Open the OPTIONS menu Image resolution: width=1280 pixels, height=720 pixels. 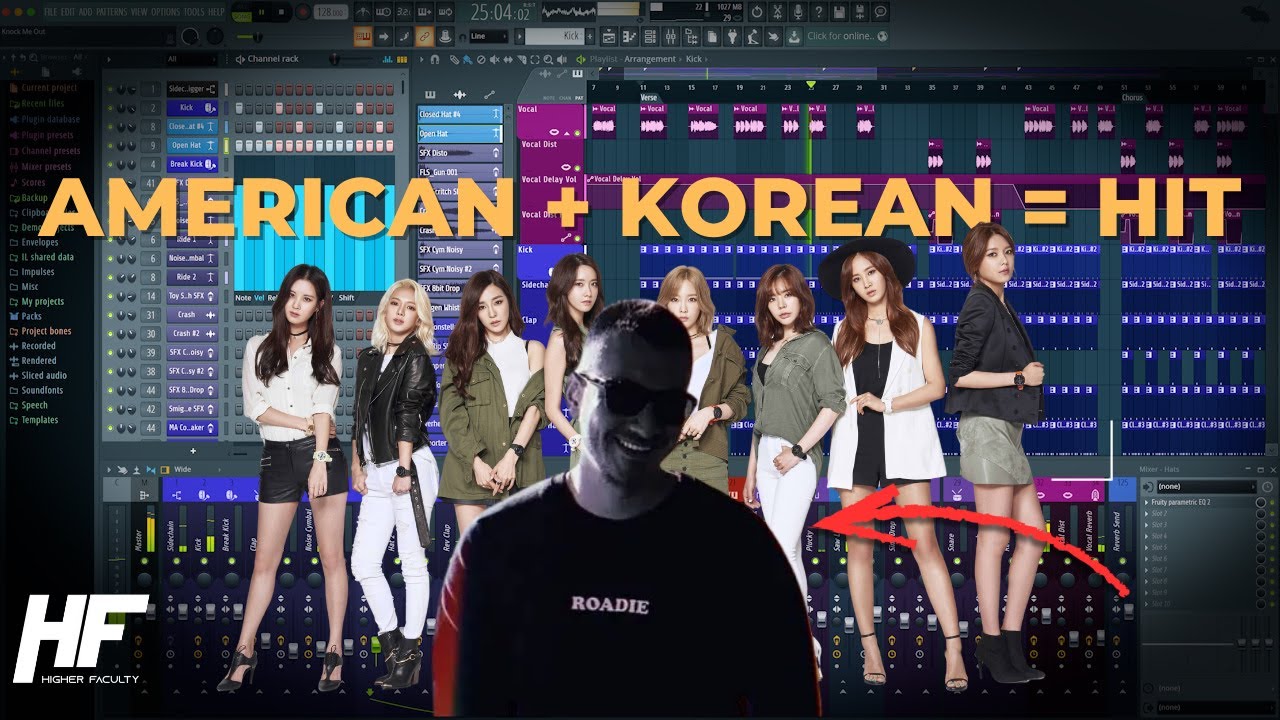click(165, 12)
